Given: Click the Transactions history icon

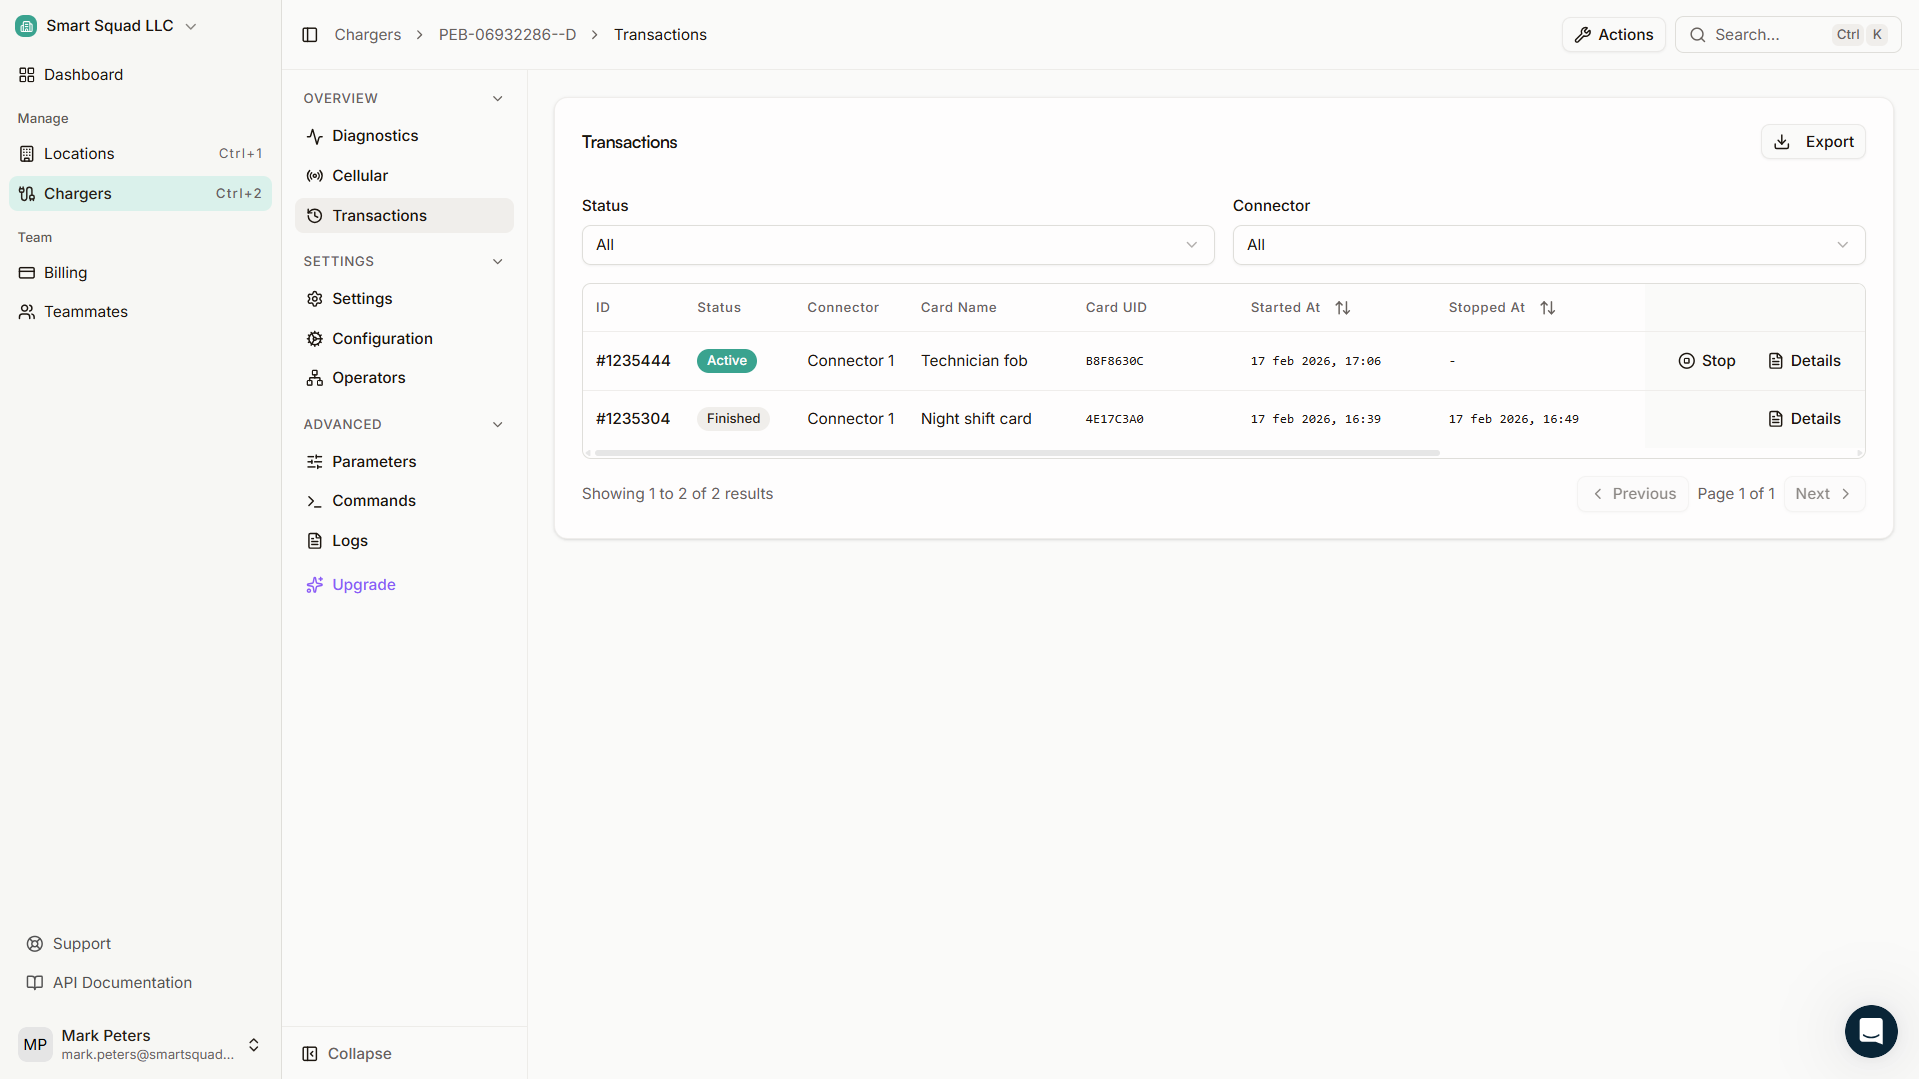Looking at the screenshot, I should click(315, 215).
